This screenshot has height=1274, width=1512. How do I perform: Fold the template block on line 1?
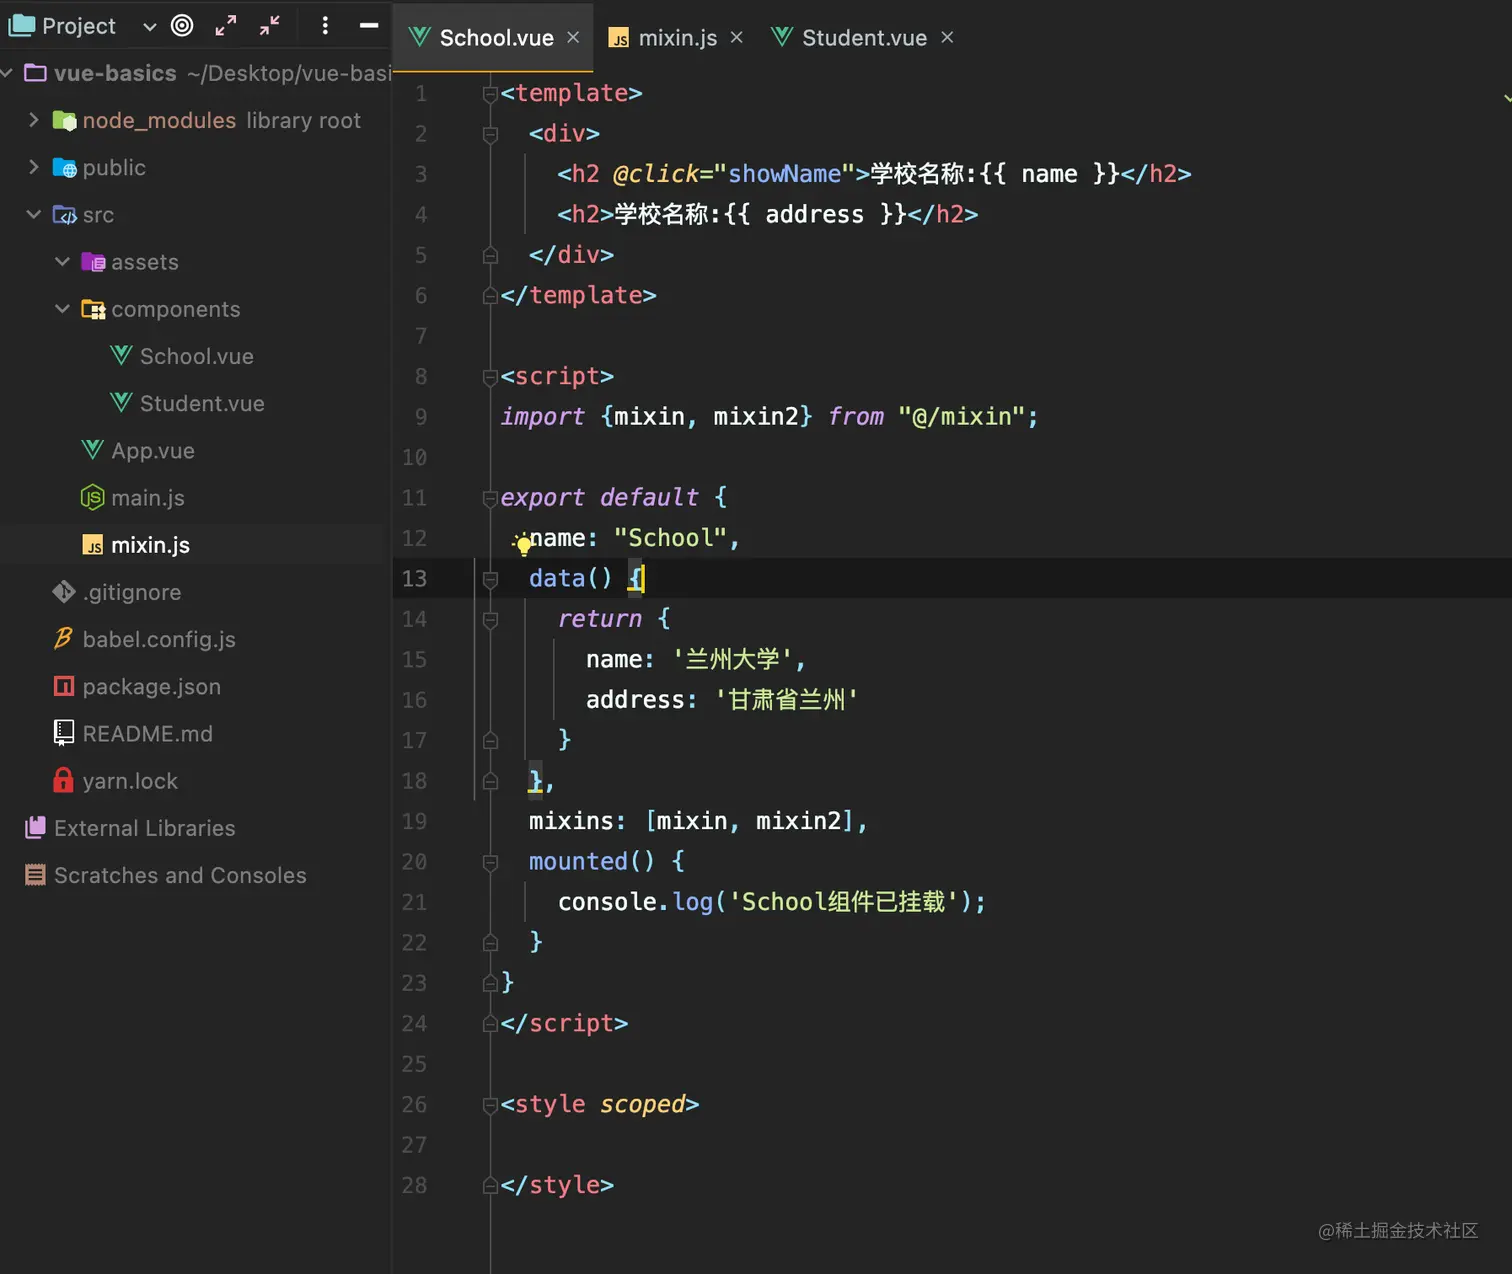490,94
